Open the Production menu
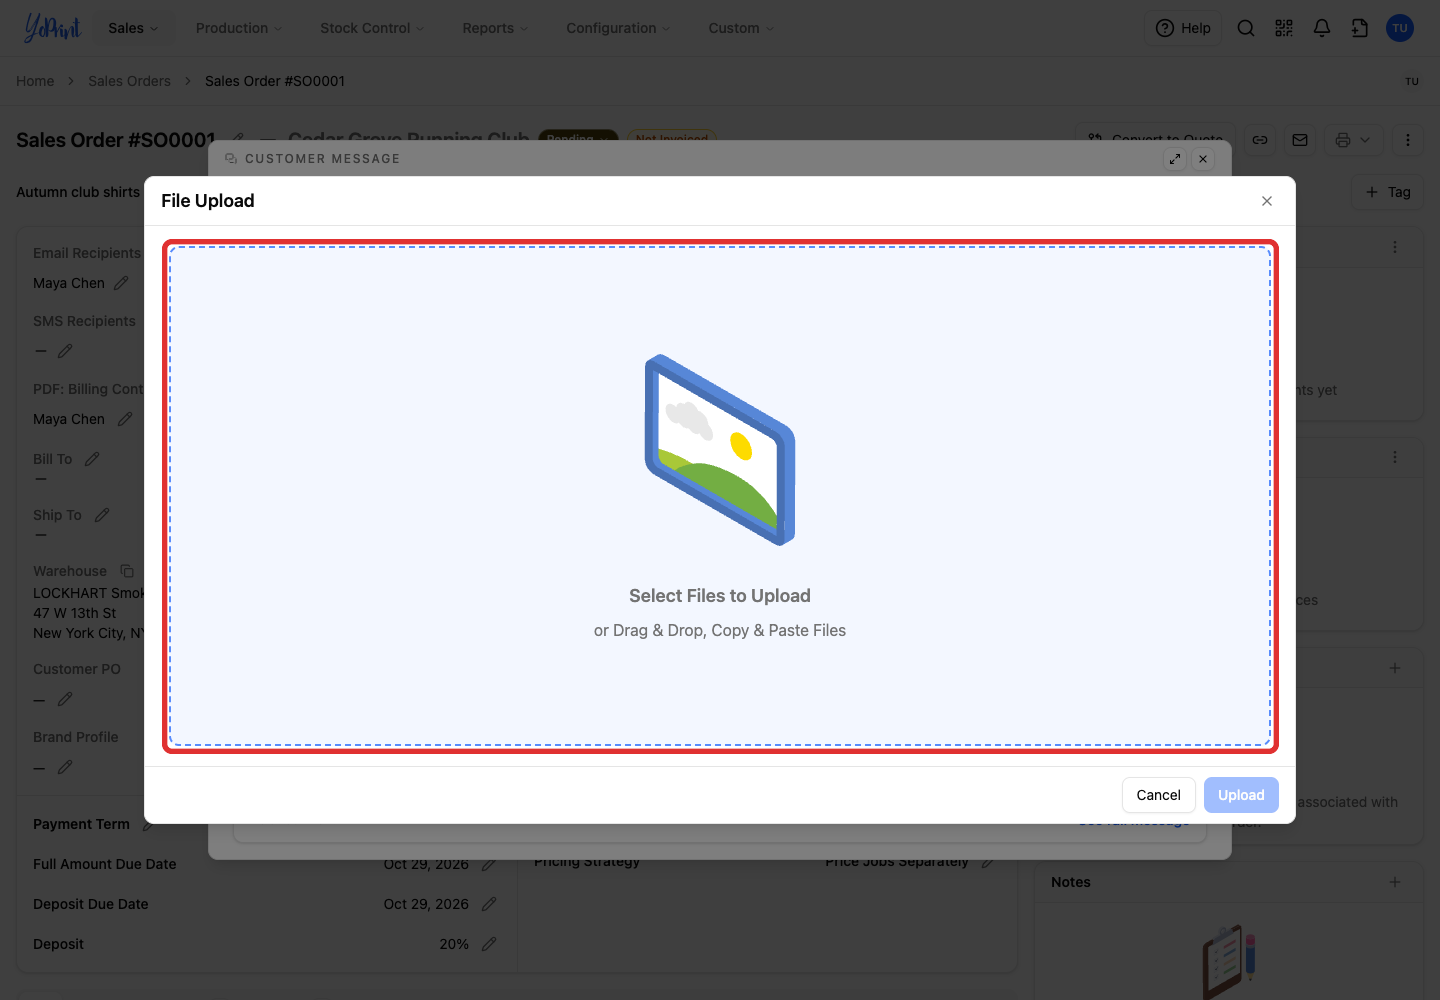Viewport: 1440px width, 1000px height. click(x=239, y=28)
